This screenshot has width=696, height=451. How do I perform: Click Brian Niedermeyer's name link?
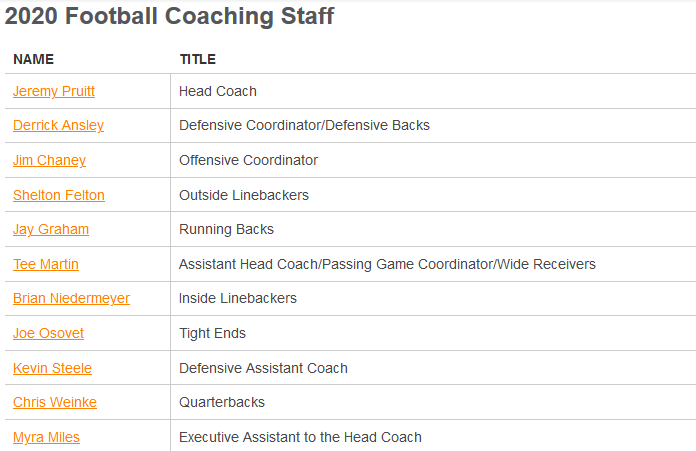[x=71, y=298]
